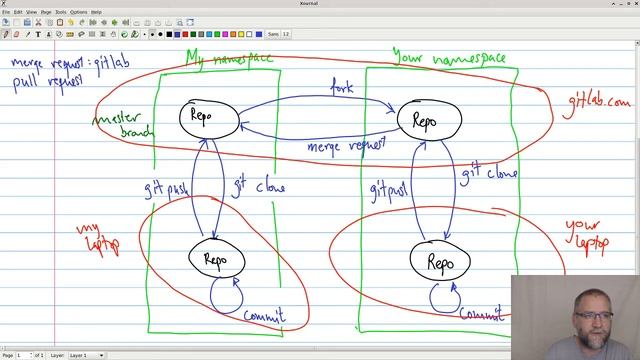Apply the Default tool options
Image resolution: width=640 pixels, height=360 pixels.
point(124,34)
